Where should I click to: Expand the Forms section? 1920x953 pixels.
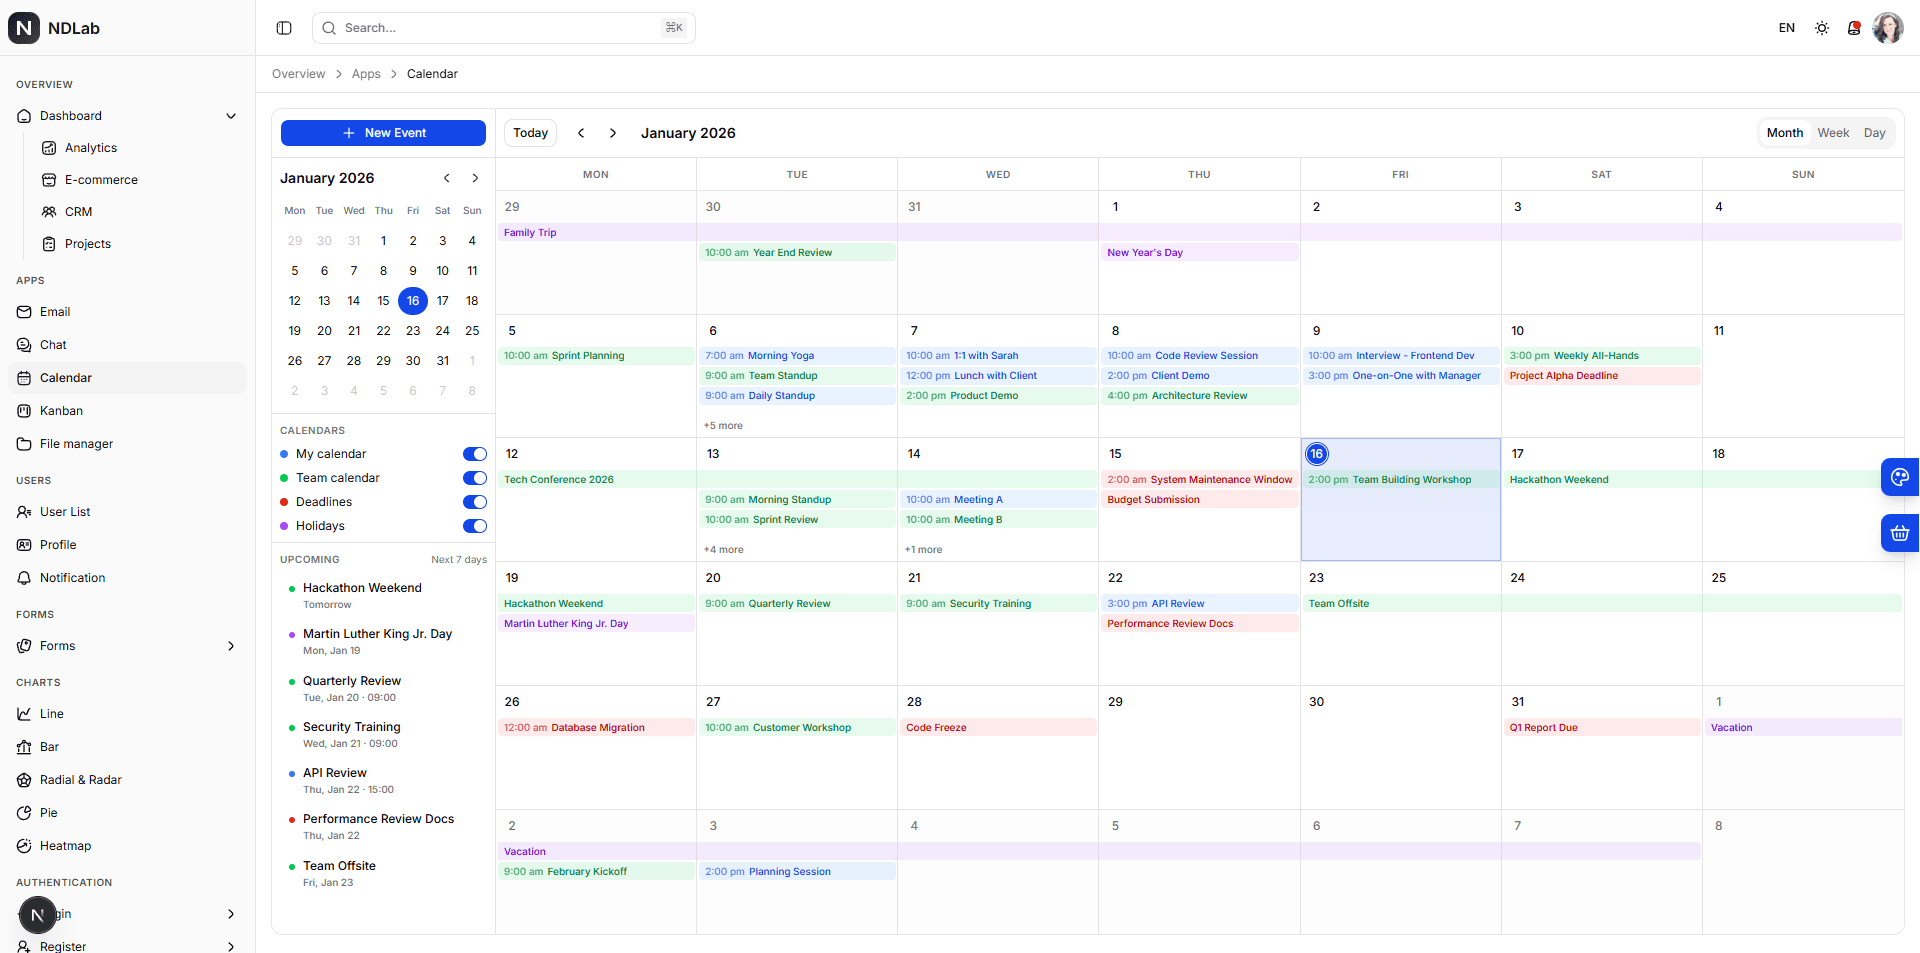tap(231, 645)
